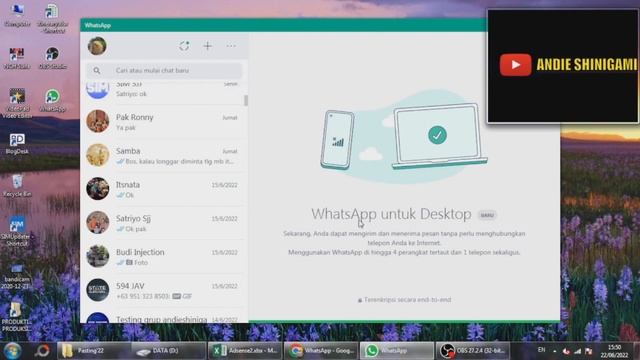This screenshot has width=640, height=360.
Task: Click the Recycle Bin desktop icon
Action: pyautogui.click(x=17, y=186)
